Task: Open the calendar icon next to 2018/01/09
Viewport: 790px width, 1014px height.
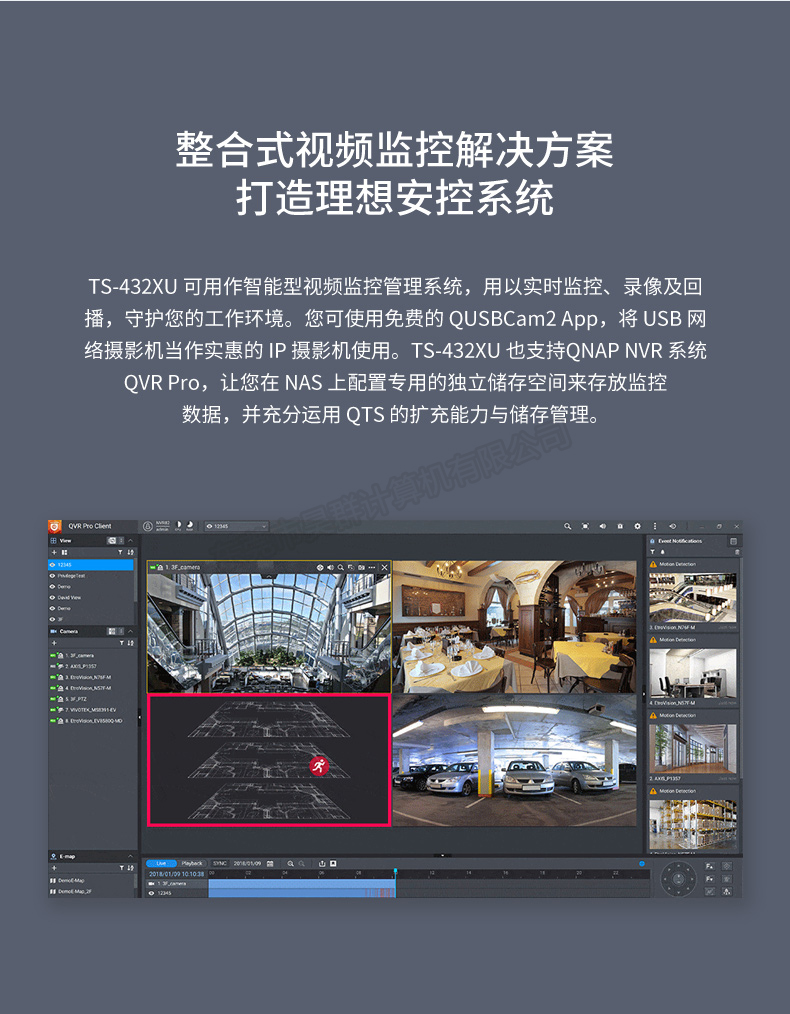Action: (270, 863)
